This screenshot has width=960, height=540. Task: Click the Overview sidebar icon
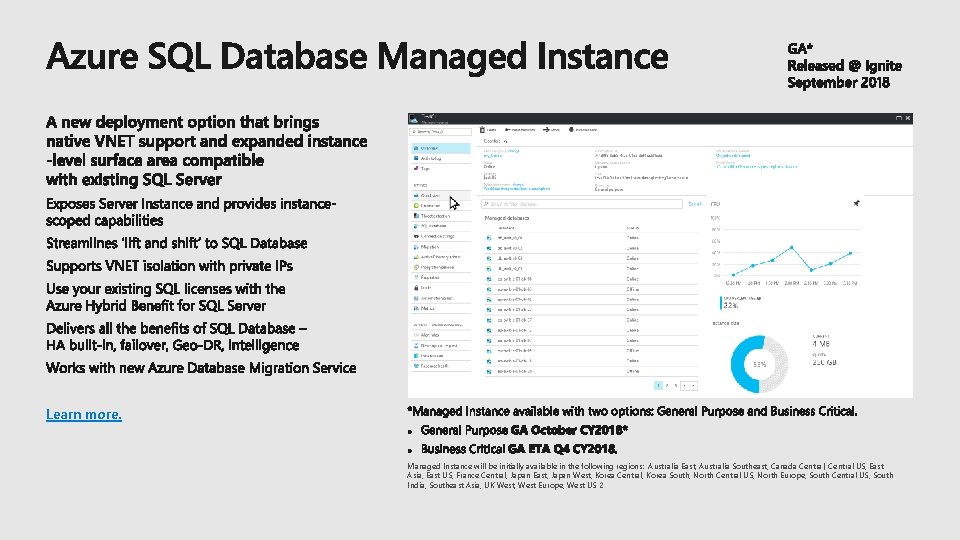click(x=416, y=148)
